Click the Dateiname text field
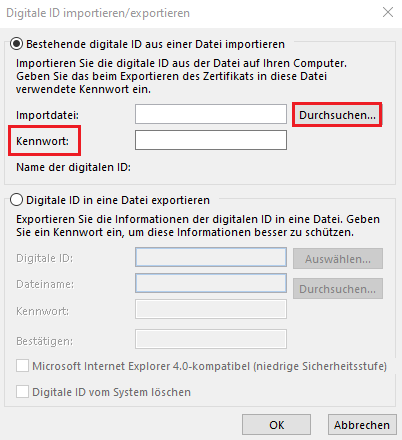Screen dimensions: 402x440 point(211,283)
